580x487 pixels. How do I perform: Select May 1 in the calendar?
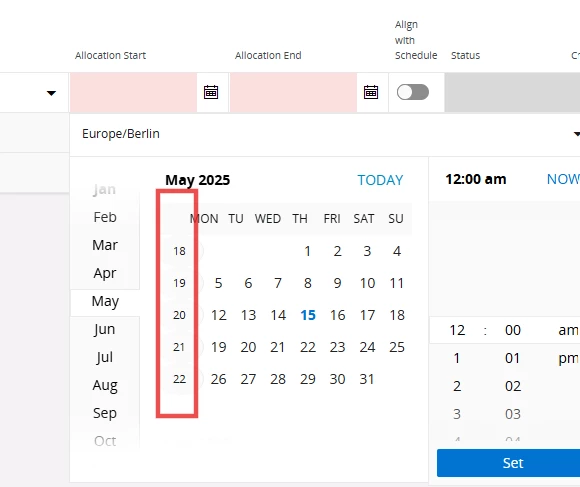coord(307,251)
